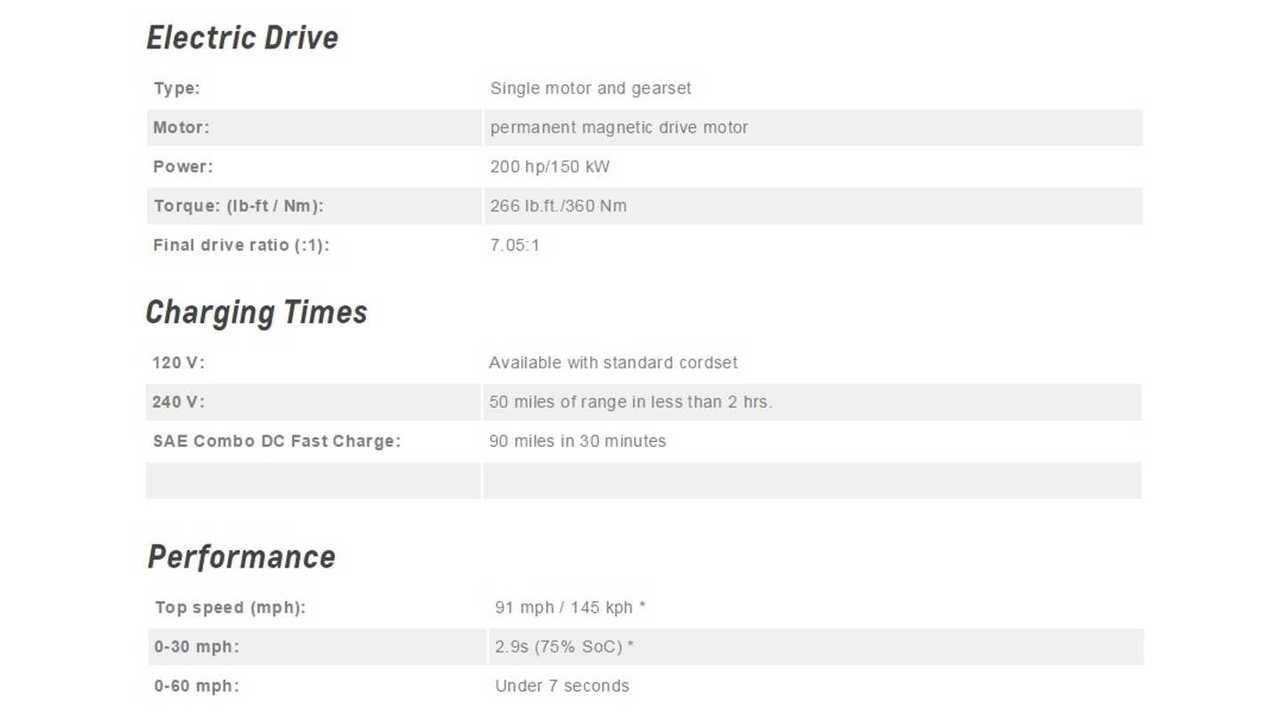1280x720 pixels.
Task: Select 'Single motor and gearset' value
Action: 590,88
